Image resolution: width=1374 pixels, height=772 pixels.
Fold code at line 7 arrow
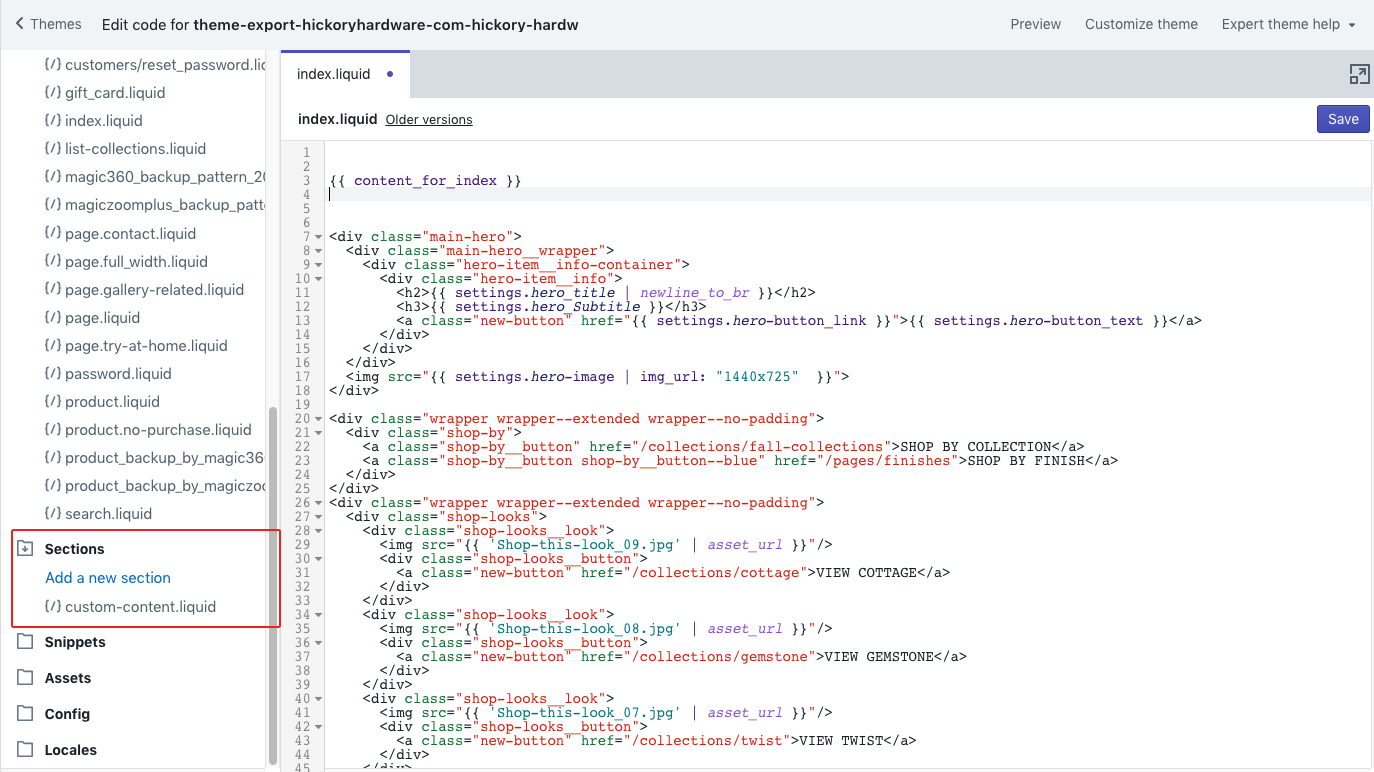point(318,237)
